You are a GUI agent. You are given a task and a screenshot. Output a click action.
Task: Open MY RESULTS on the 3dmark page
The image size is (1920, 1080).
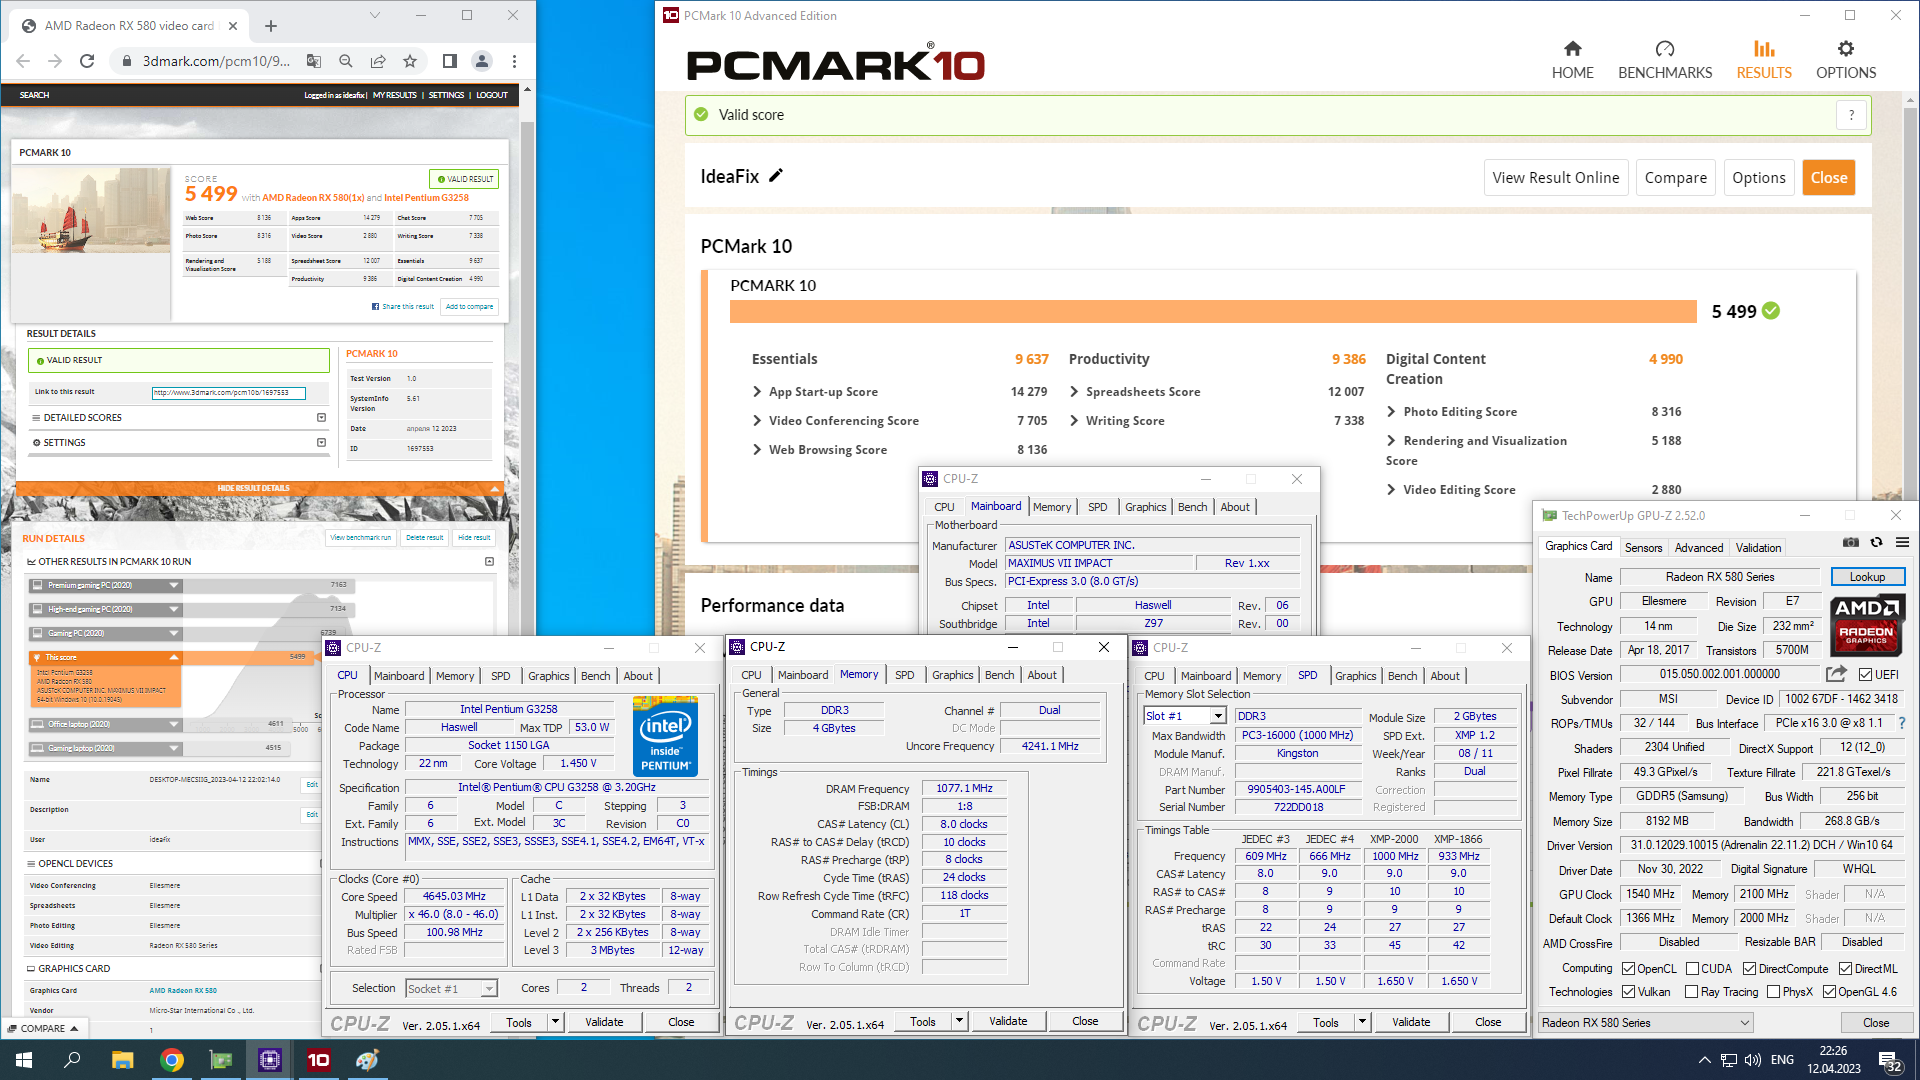(395, 95)
